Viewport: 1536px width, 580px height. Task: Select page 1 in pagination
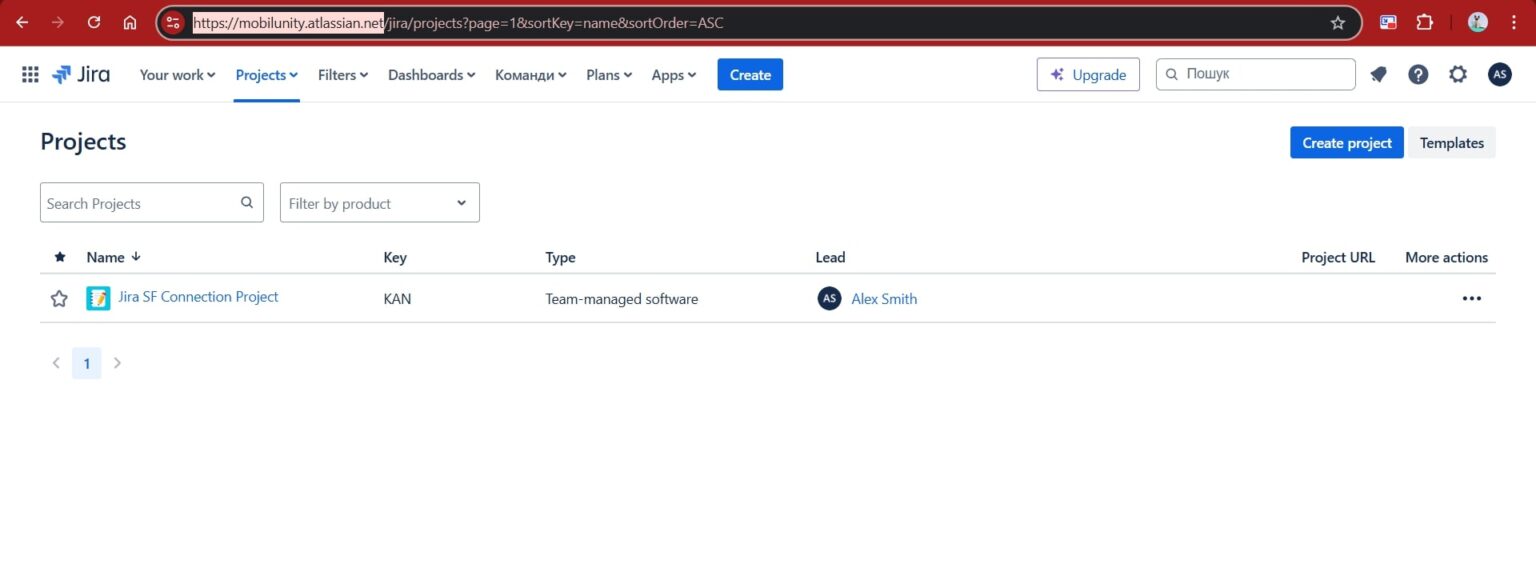tap(86, 362)
